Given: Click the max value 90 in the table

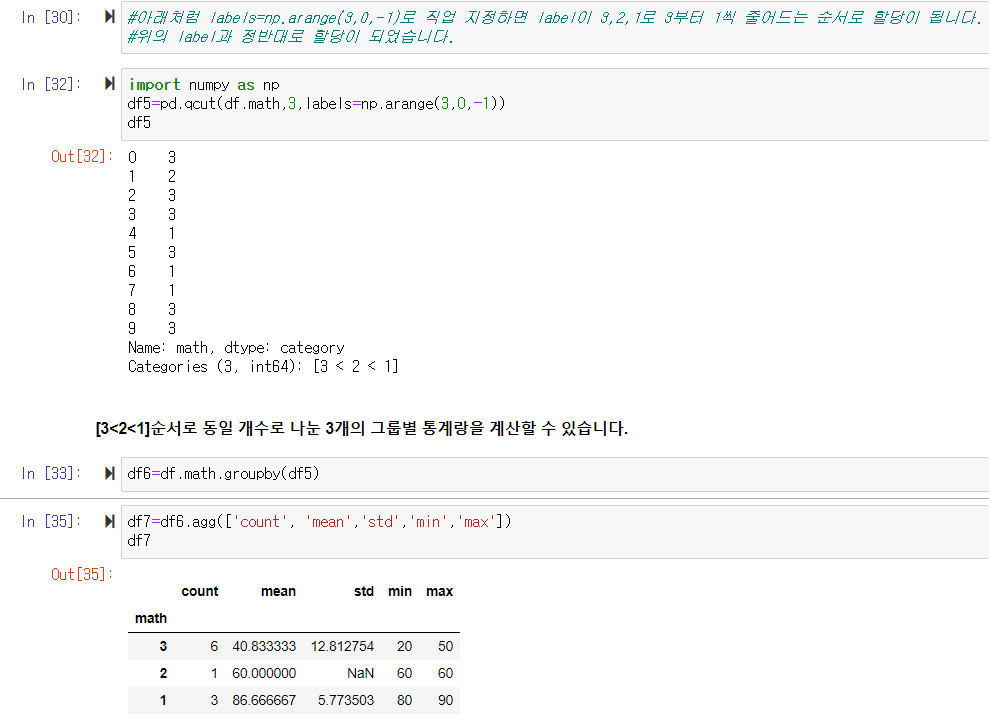Looking at the screenshot, I should (x=445, y=700).
